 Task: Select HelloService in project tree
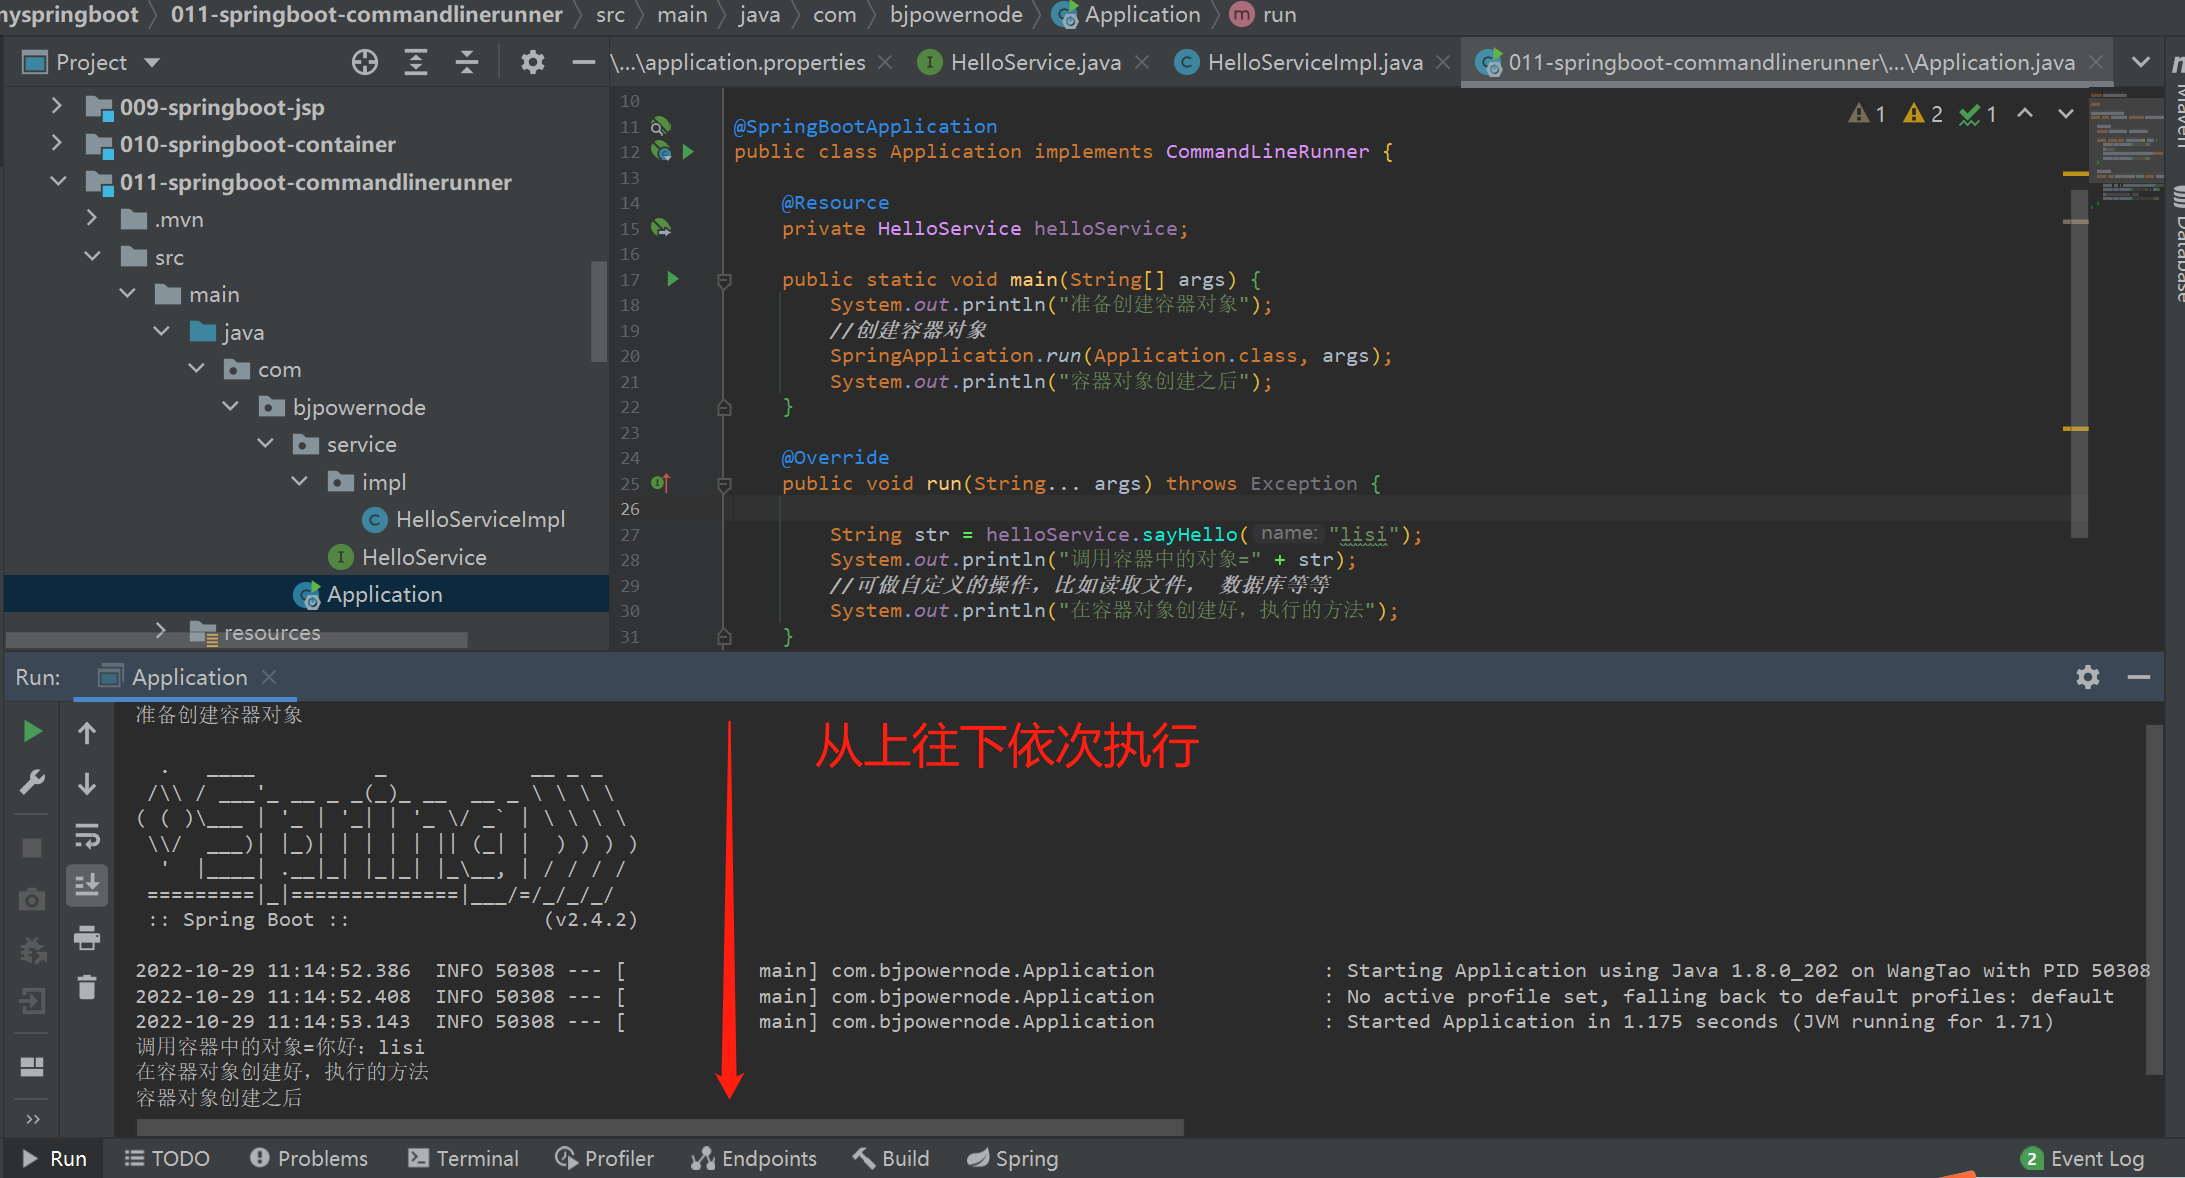[423, 557]
